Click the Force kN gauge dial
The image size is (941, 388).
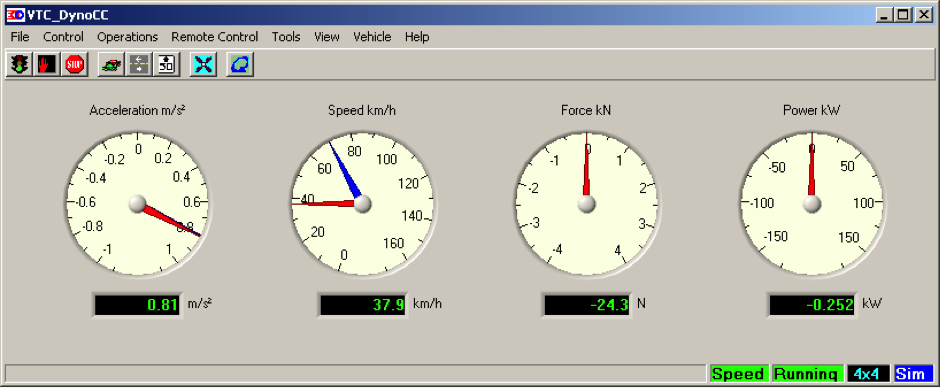pyautogui.click(x=586, y=204)
